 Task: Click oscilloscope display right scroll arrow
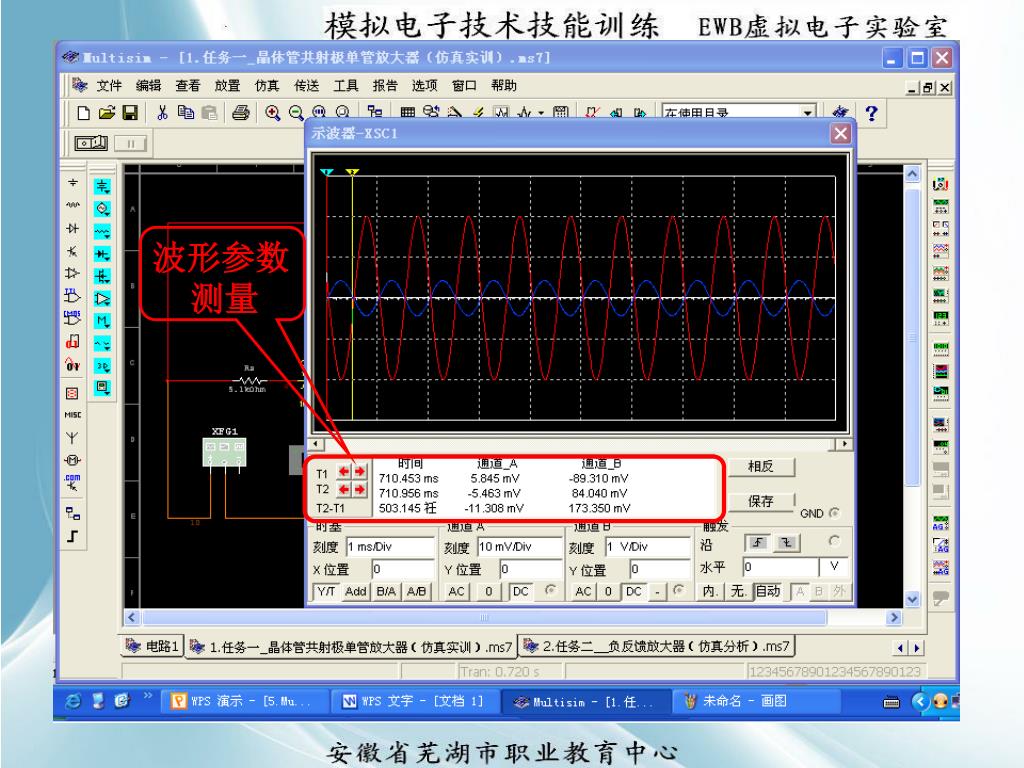(844, 444)
